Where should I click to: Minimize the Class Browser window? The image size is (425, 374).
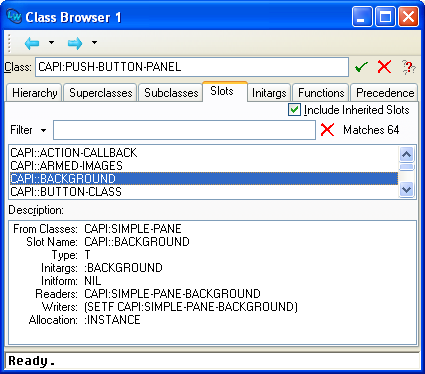click(x=362, y=17)
